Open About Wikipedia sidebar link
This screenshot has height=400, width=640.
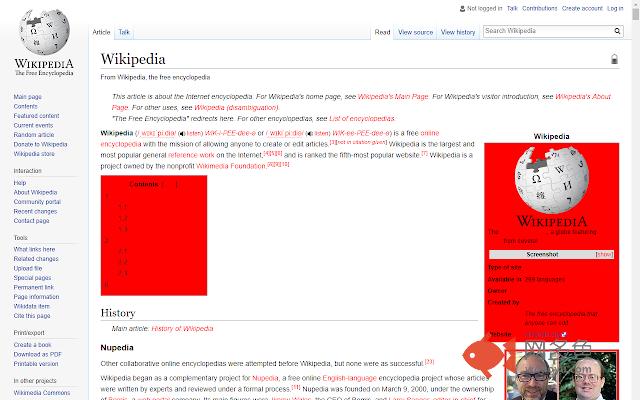(x=35, y=192)
